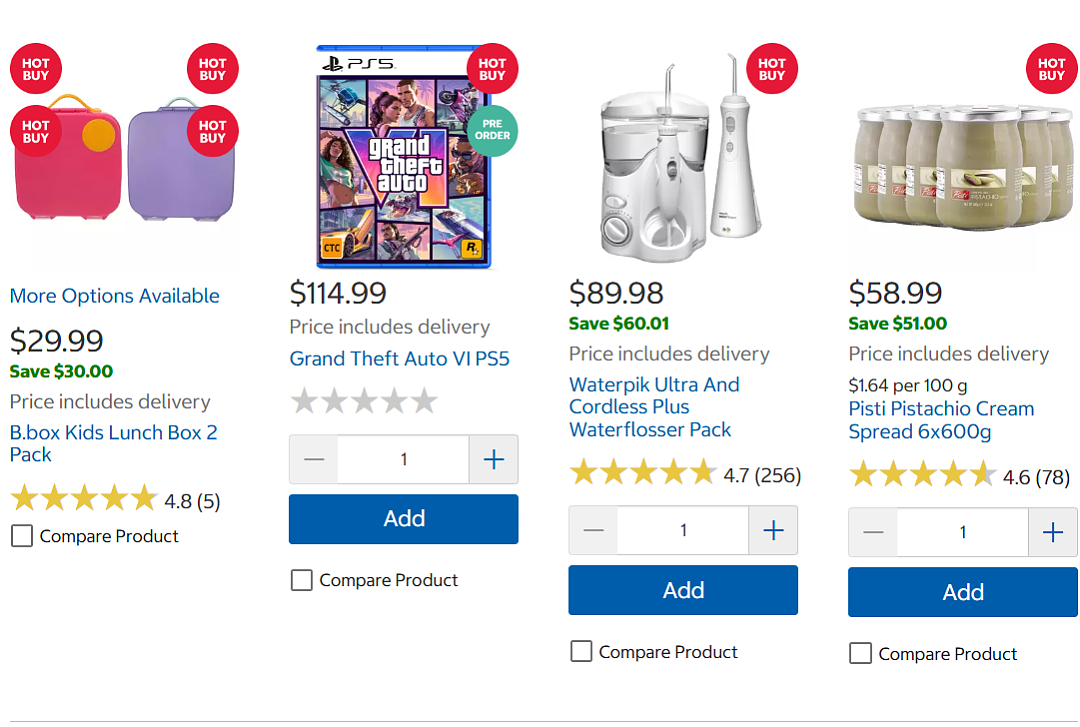
Task: Open More Options Available link
Action: (x=114, y=296)
